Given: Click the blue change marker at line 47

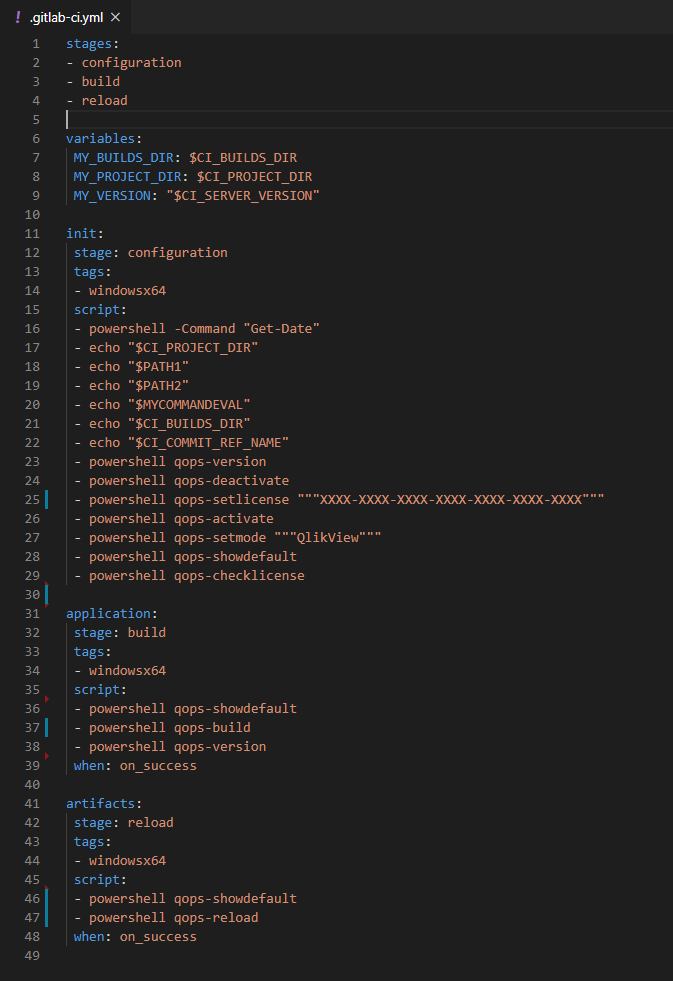Looking at the screenshot, I should pos(47,917).
